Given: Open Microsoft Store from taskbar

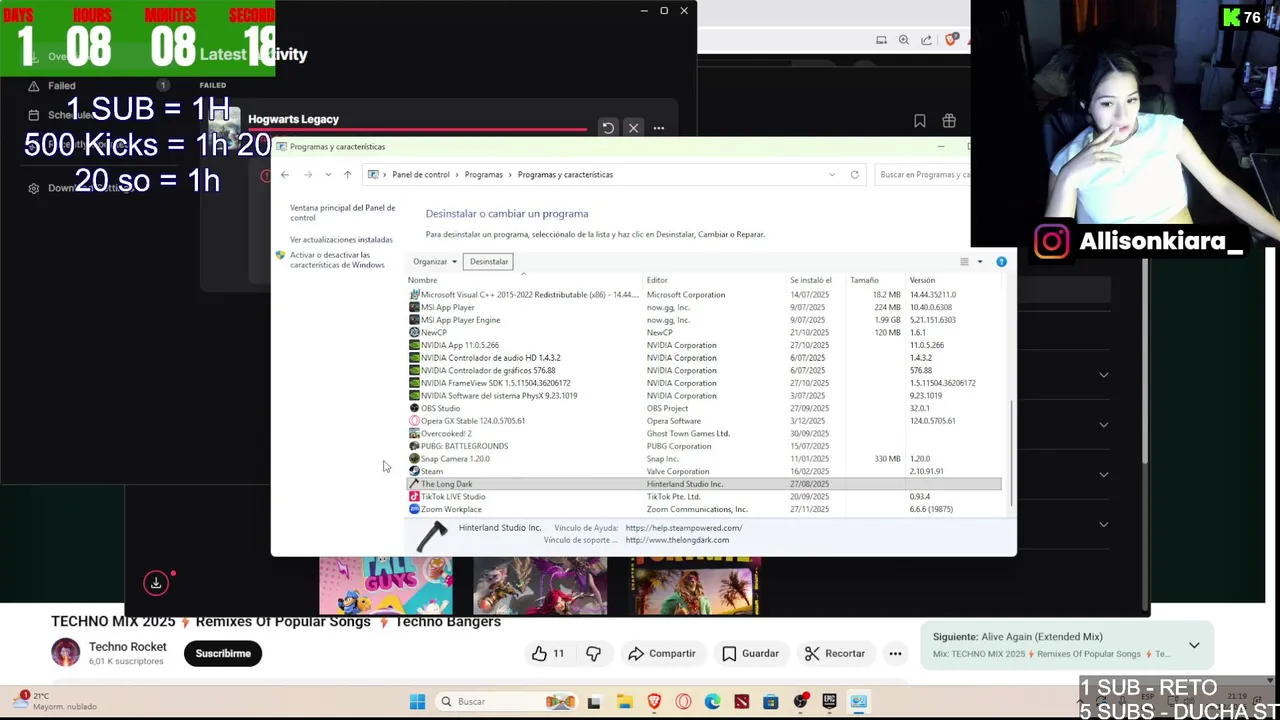Looking at the screenshot, I should (770, 702).
